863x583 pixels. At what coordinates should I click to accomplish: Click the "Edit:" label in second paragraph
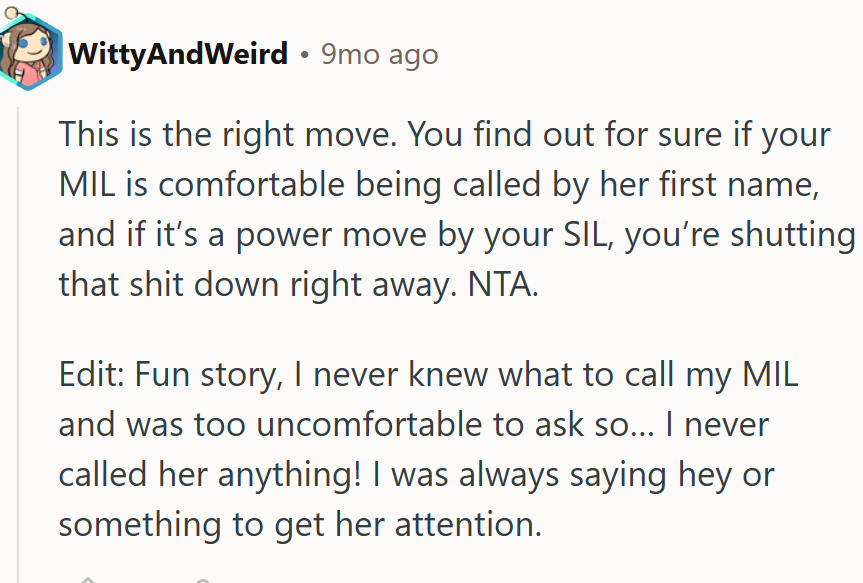click(89, 378)
